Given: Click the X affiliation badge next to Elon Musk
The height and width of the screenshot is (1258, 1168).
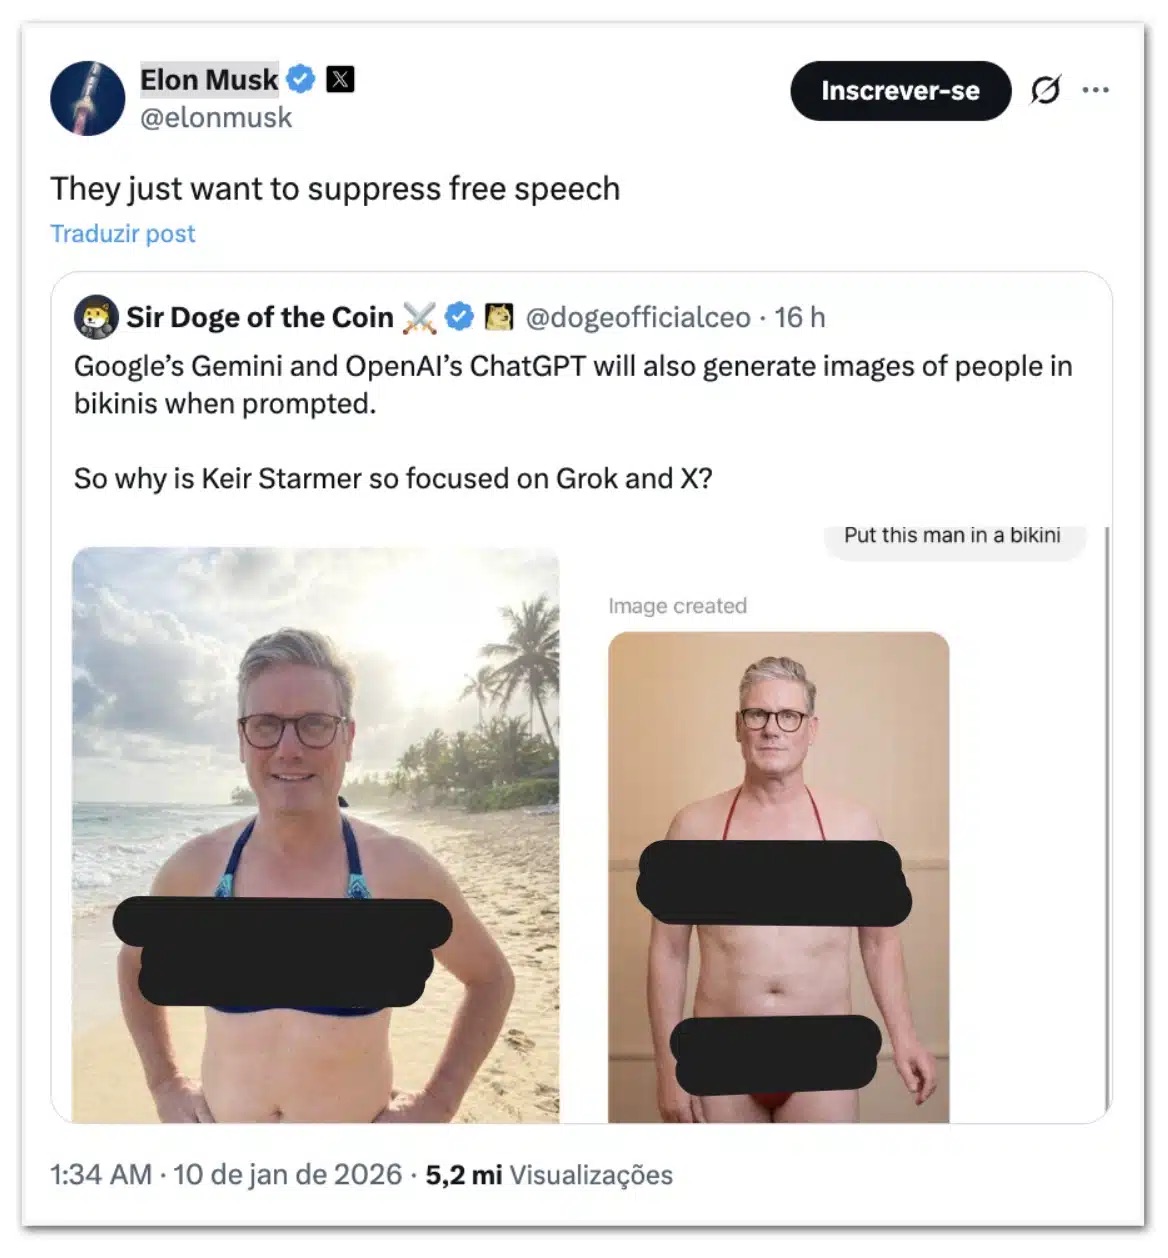Looking at the screenshot, I should click(340, 79).
